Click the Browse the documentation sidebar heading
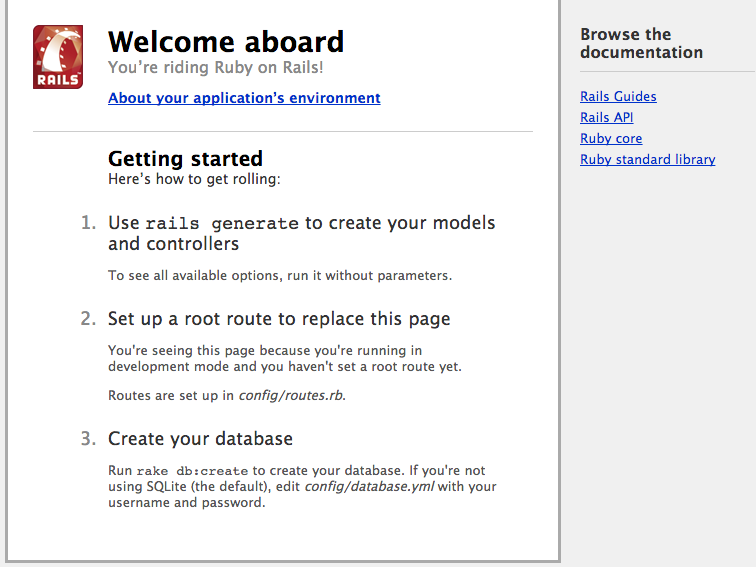This screenshot has height=567, width=756. click(641, 43)
